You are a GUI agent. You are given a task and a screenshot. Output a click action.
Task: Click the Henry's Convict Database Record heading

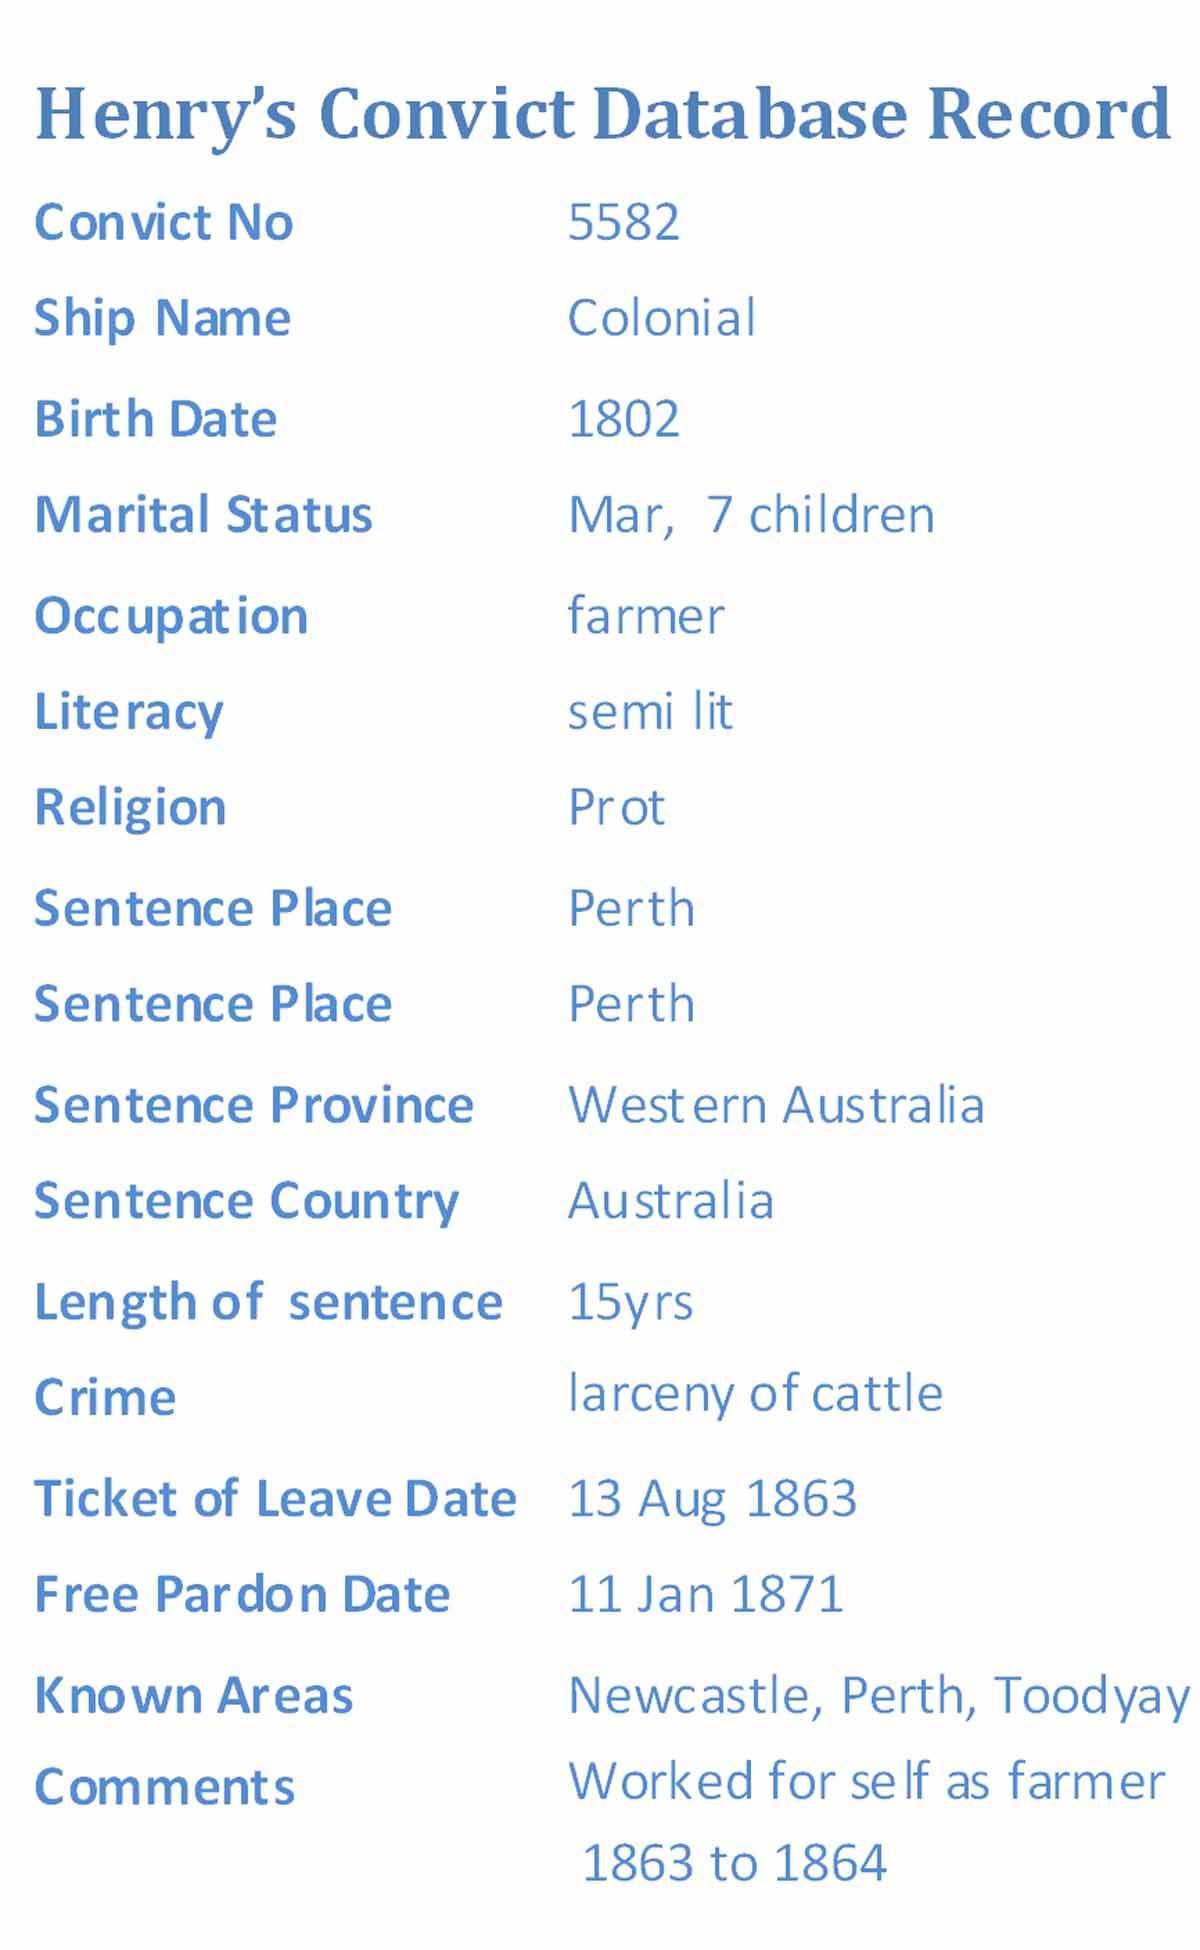click(x=602, y=116)
